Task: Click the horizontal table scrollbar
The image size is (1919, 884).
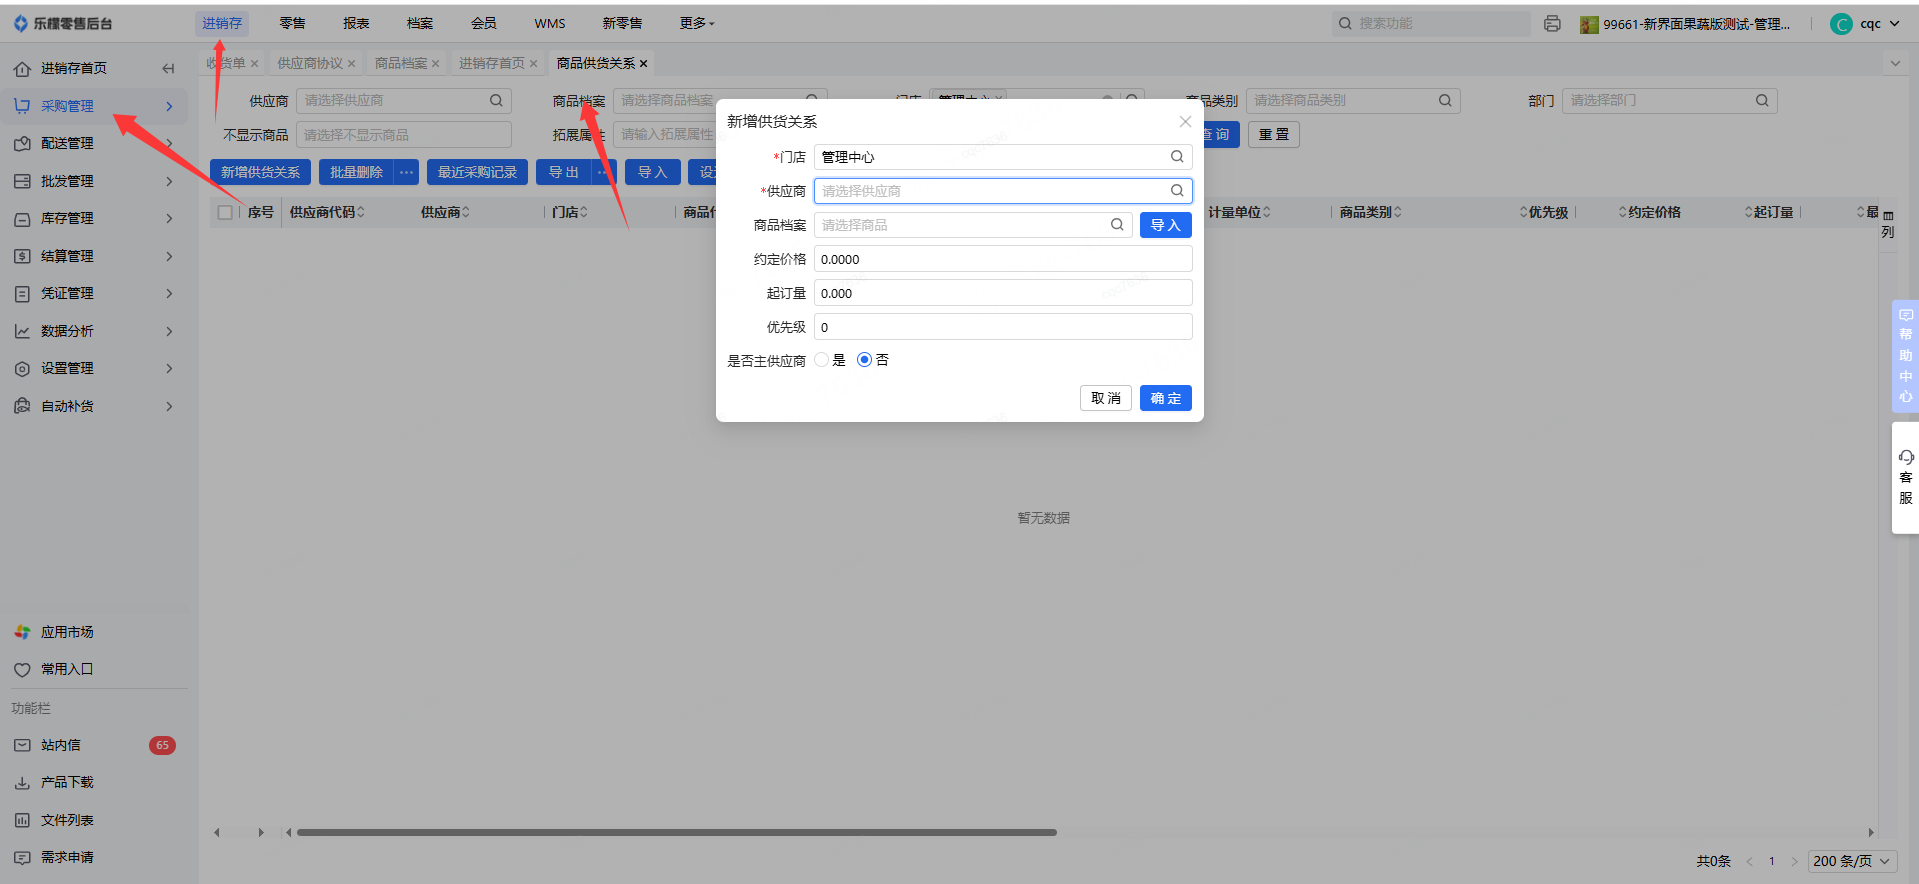Action: (x=676, y=832)
